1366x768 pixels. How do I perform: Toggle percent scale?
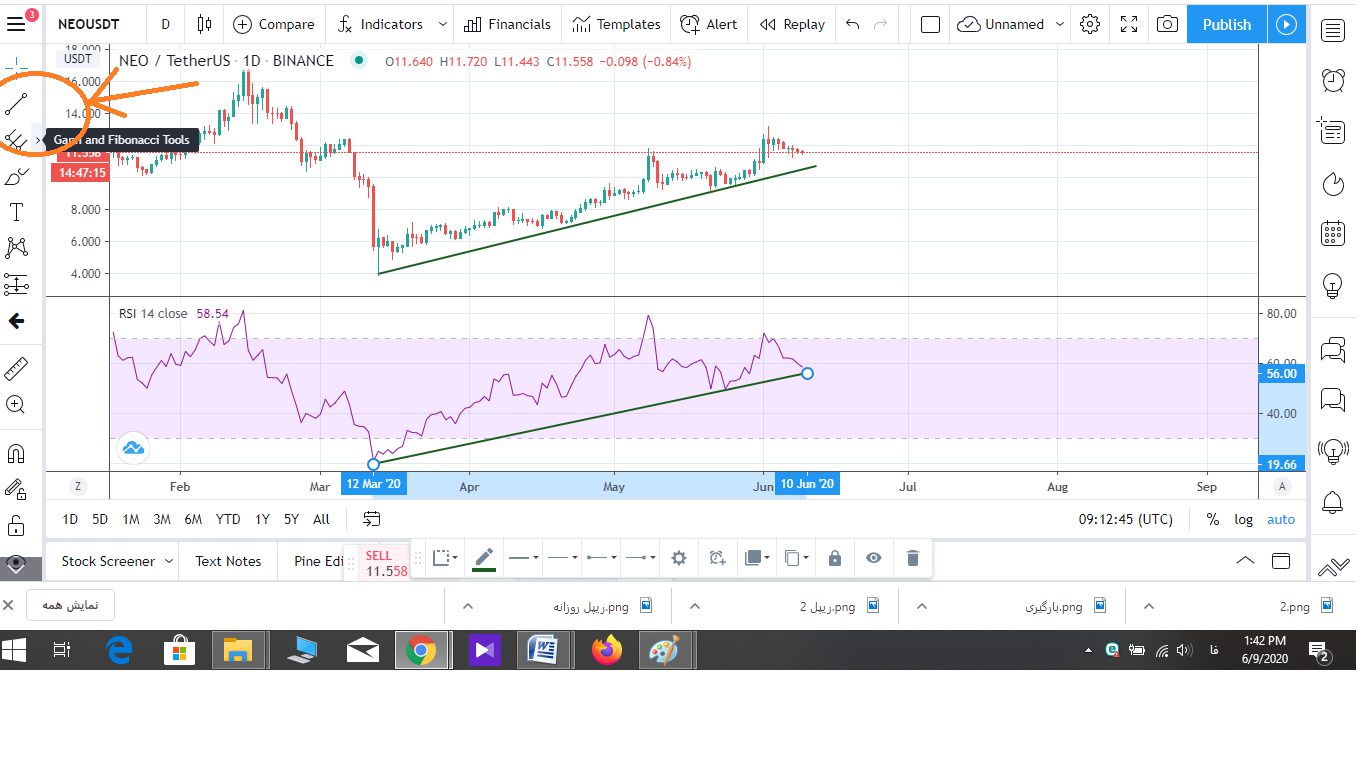(x=1213, y=519)
